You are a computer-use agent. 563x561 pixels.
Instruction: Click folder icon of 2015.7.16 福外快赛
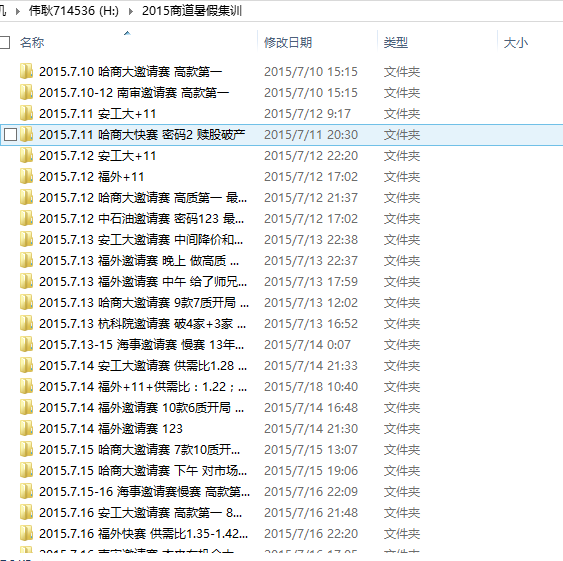coord(27,533)
